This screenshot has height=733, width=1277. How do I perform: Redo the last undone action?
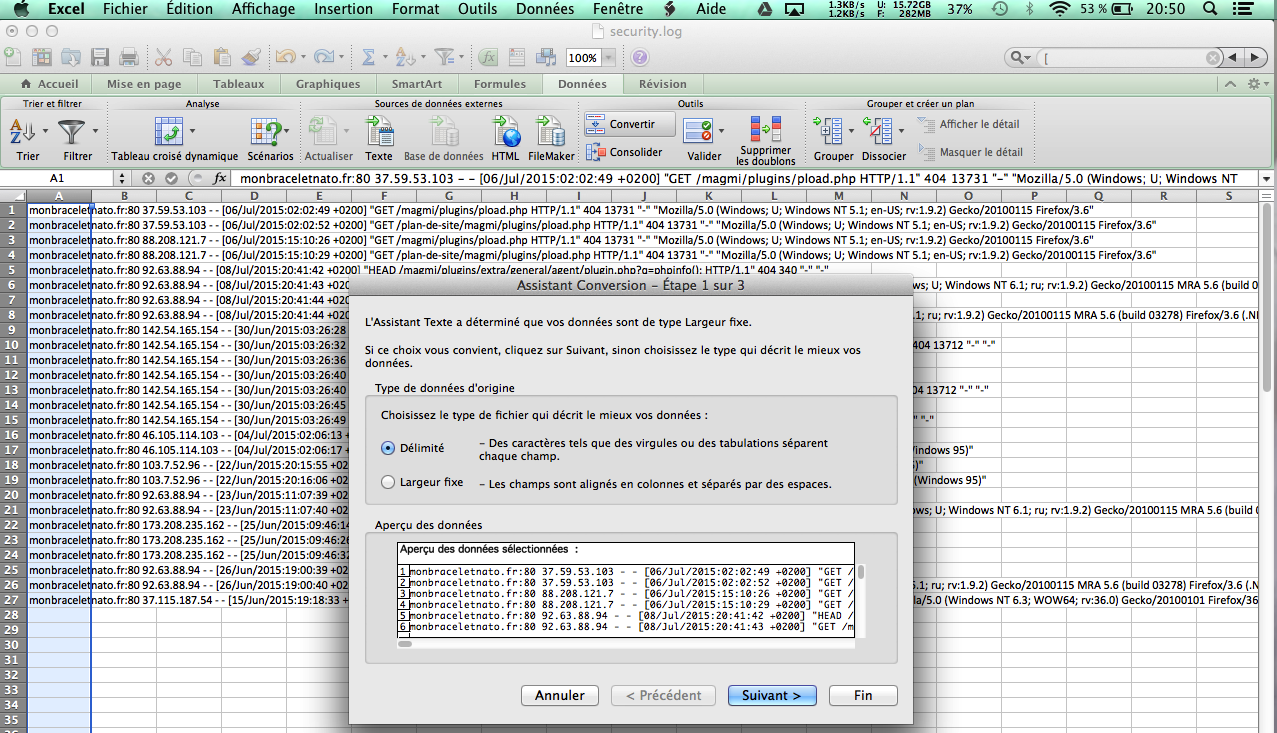(x=322, y=57)
